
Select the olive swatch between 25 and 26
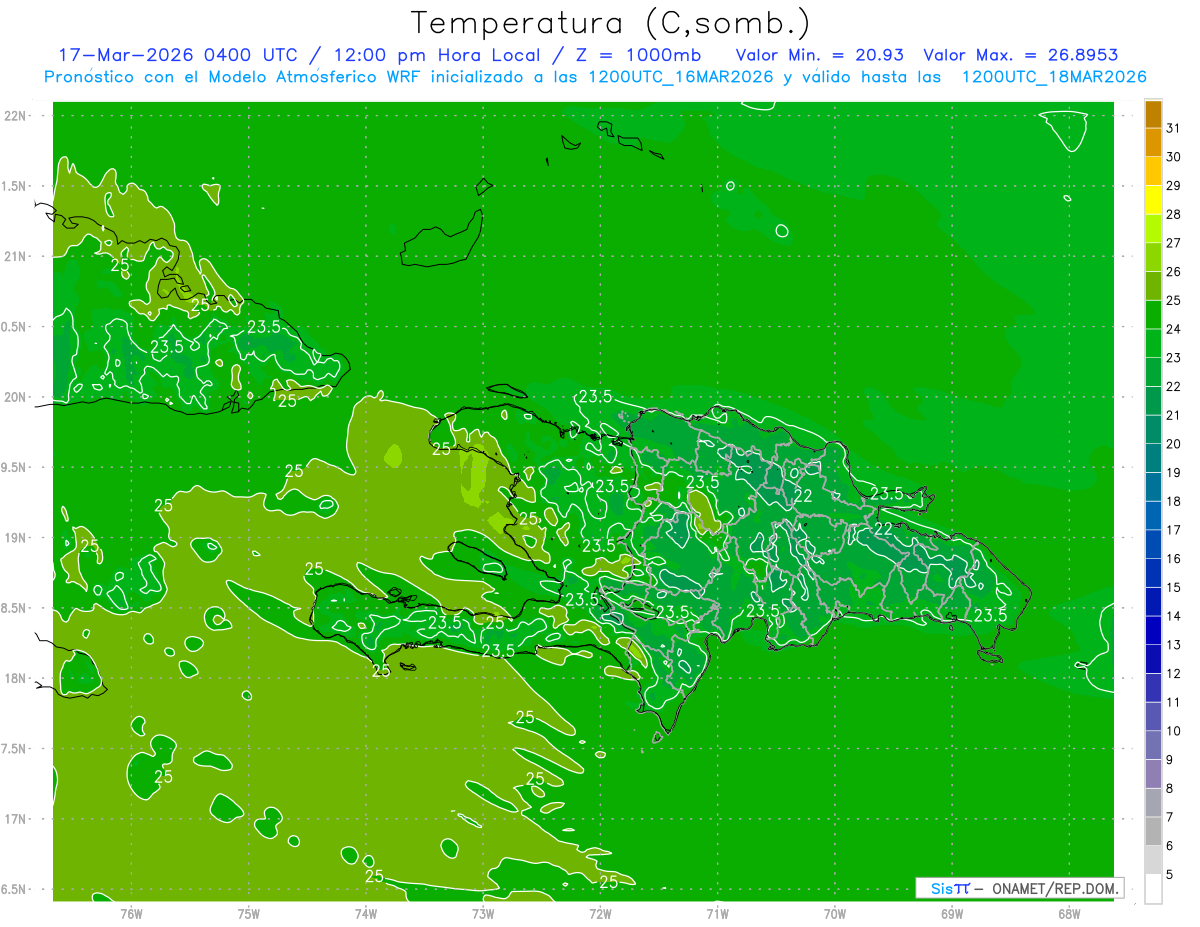(x=1153, y=286)
